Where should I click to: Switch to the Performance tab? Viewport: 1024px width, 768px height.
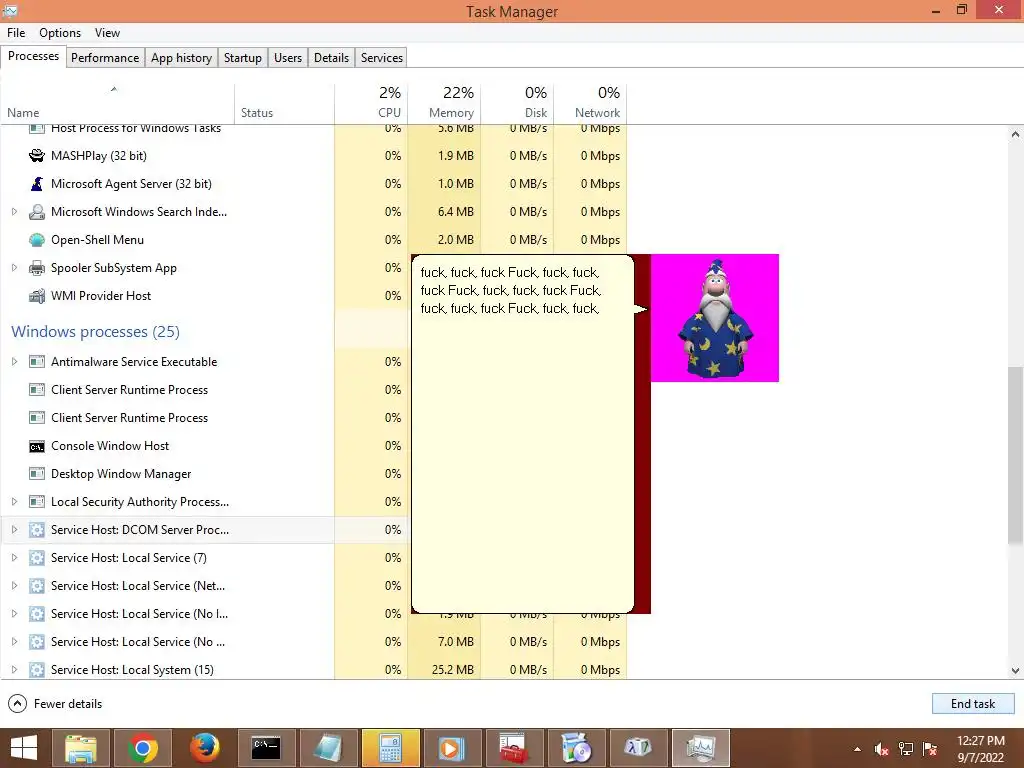click(105, 57)
